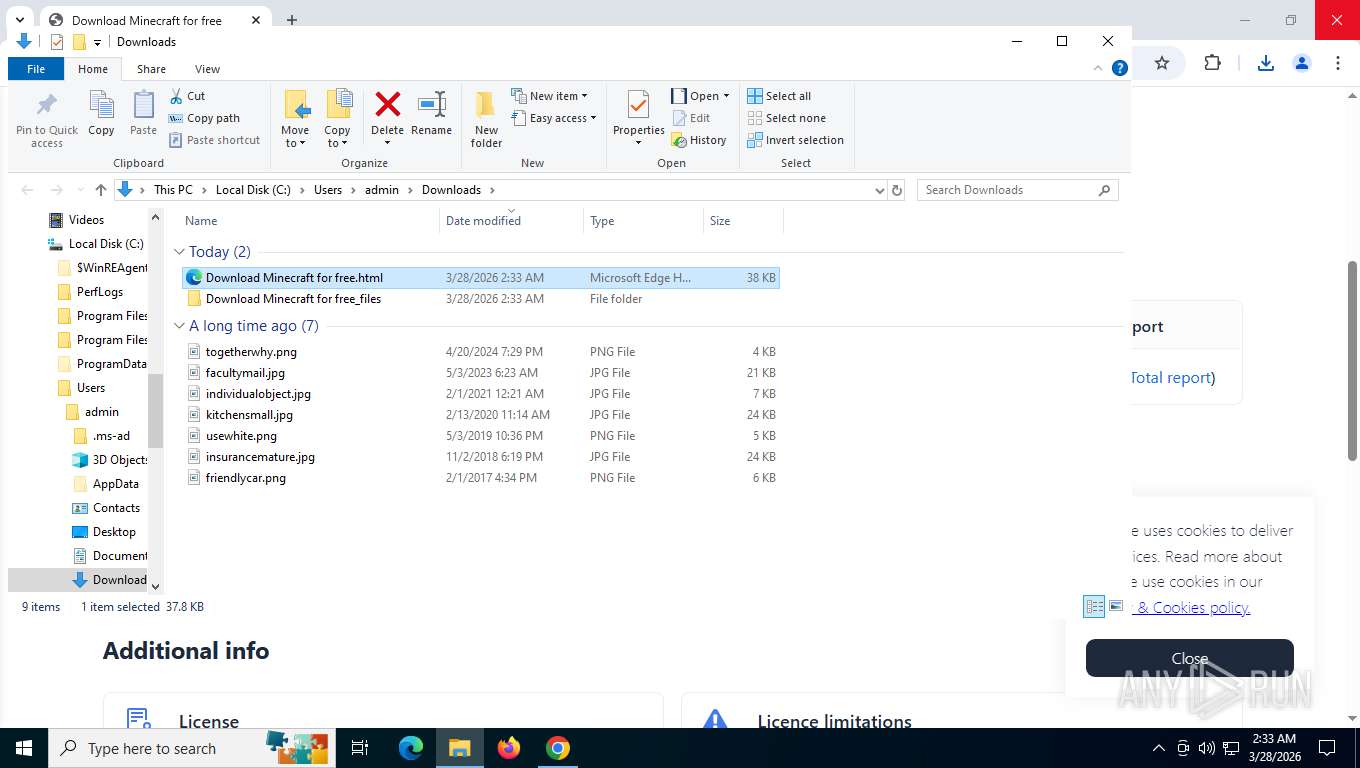This screenshot has width=1360, height=768.
Task: Open address bar history dropdown
Action: click(x=879, y=190)
